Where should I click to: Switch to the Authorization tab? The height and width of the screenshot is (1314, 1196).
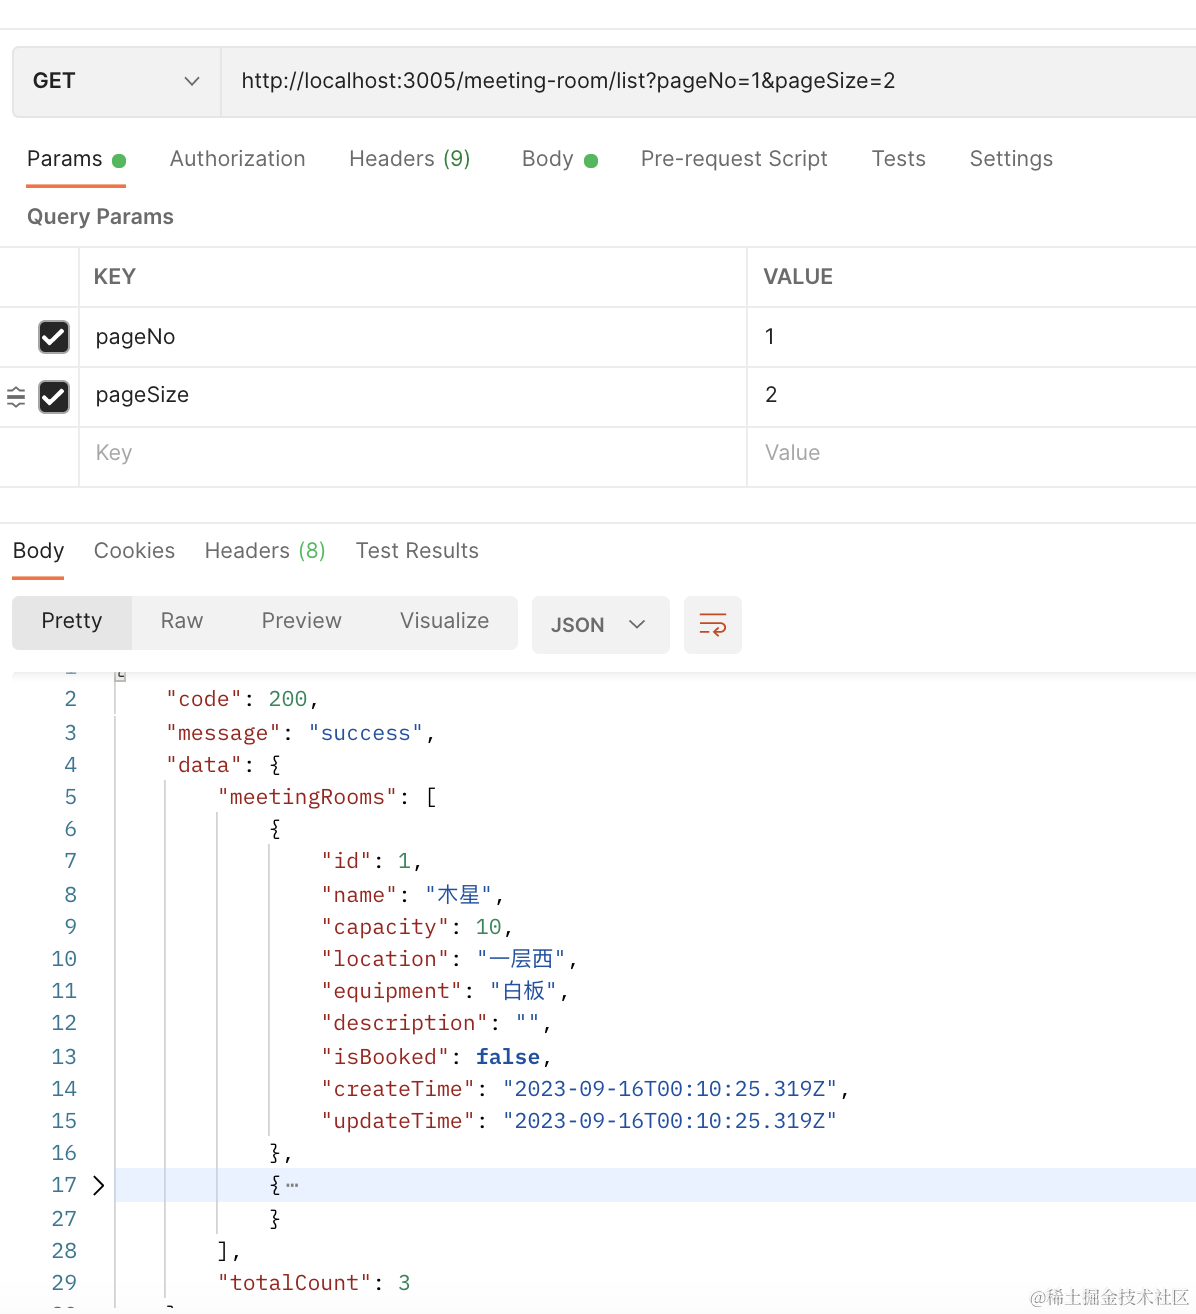(237, 159)
